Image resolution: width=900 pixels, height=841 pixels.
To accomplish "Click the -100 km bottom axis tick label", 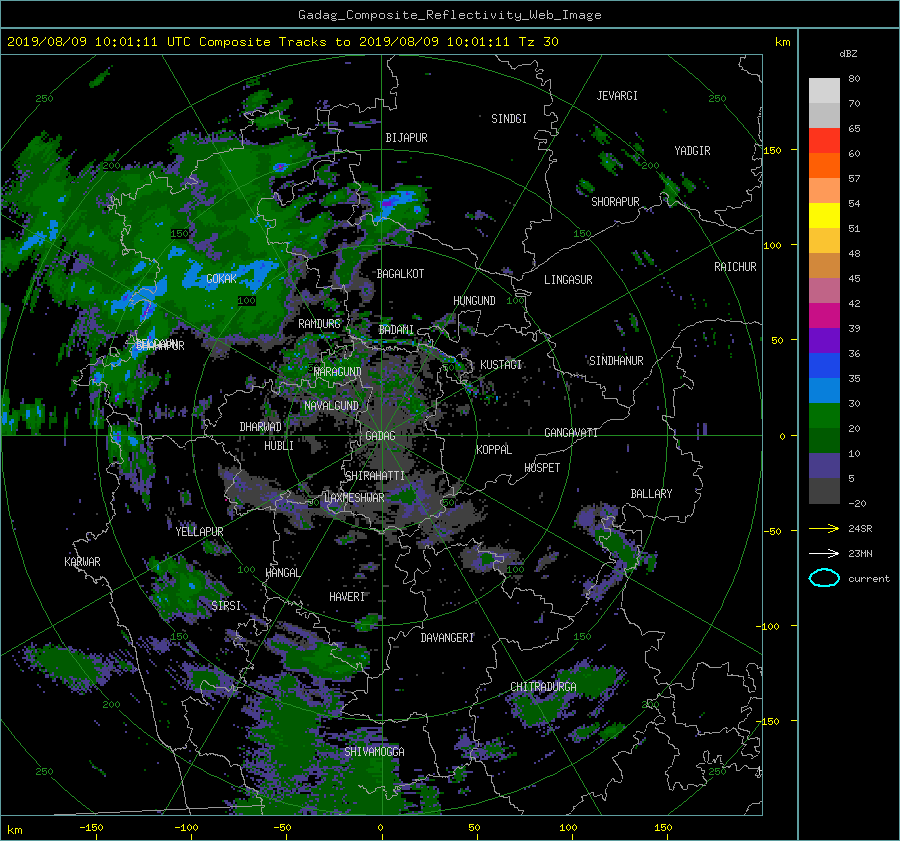I will tap(186, 828).
